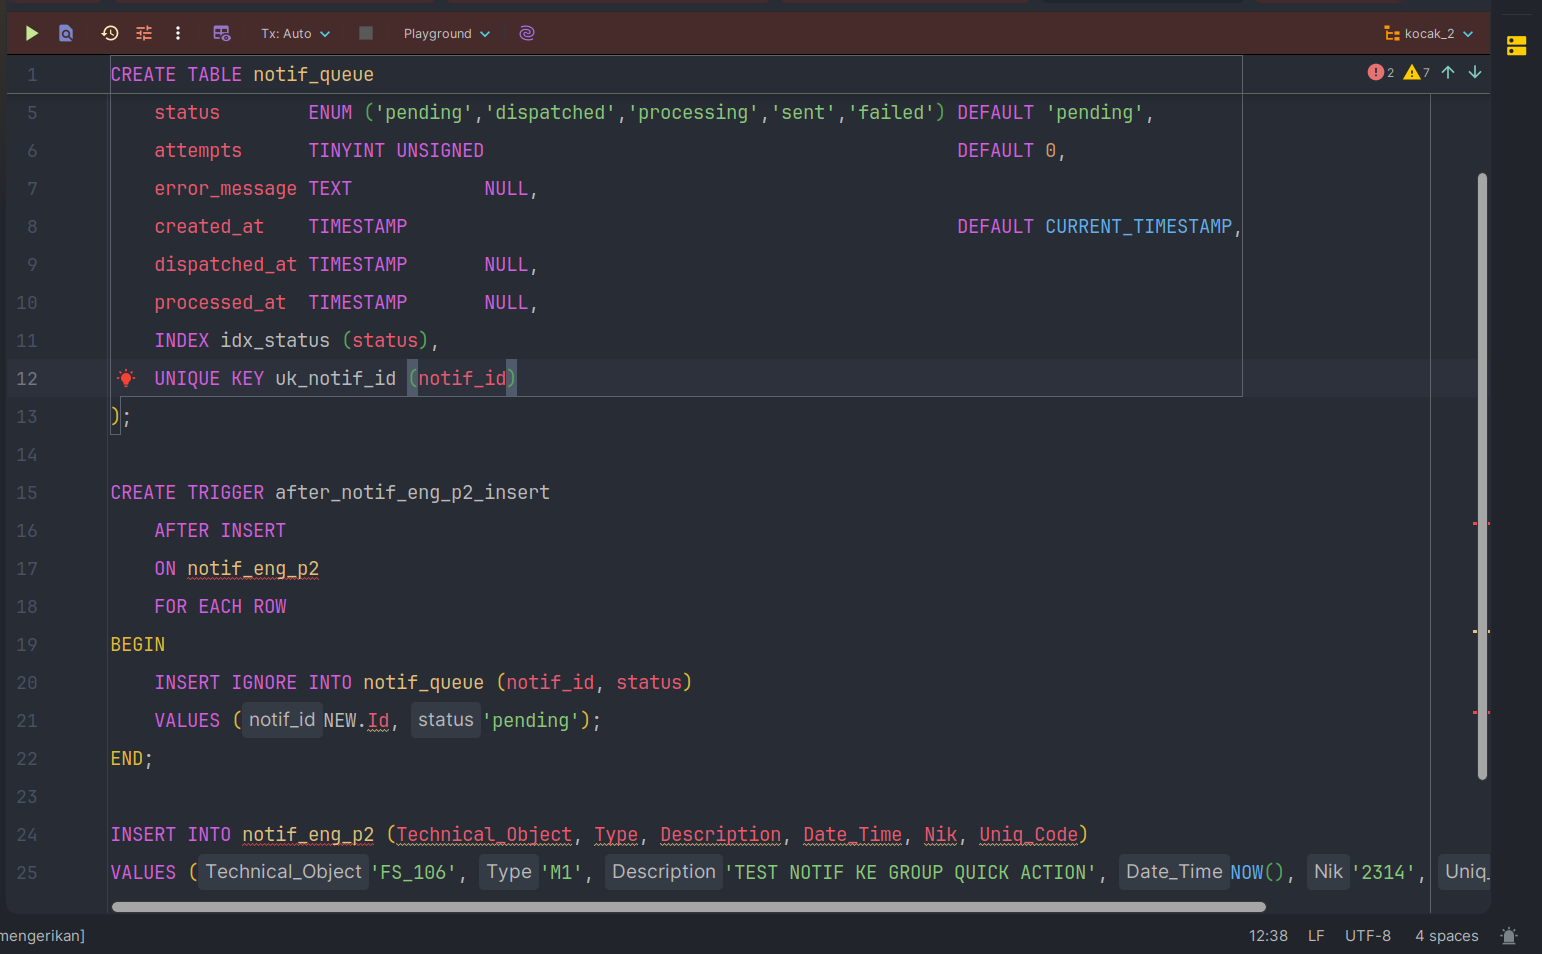Click the yellow warnings count indicator
The width and height of the screenshot is (1542, 954).
(x=1417, y=72)
